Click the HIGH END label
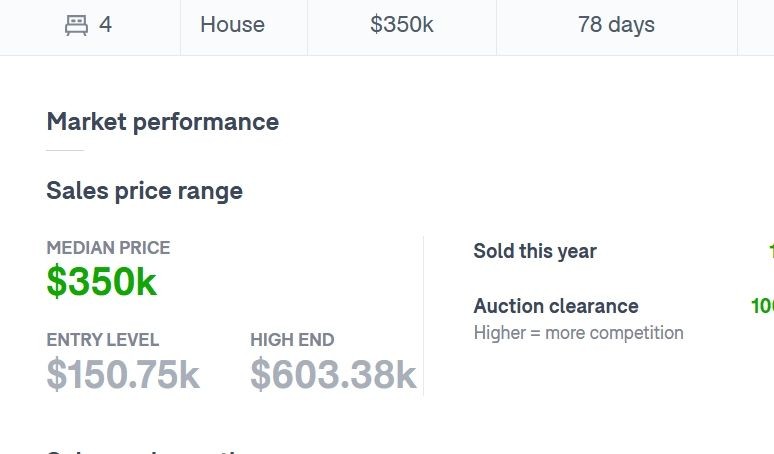Image resolution: width=774 pixels, height=454 pixels. tap(292, 340)
